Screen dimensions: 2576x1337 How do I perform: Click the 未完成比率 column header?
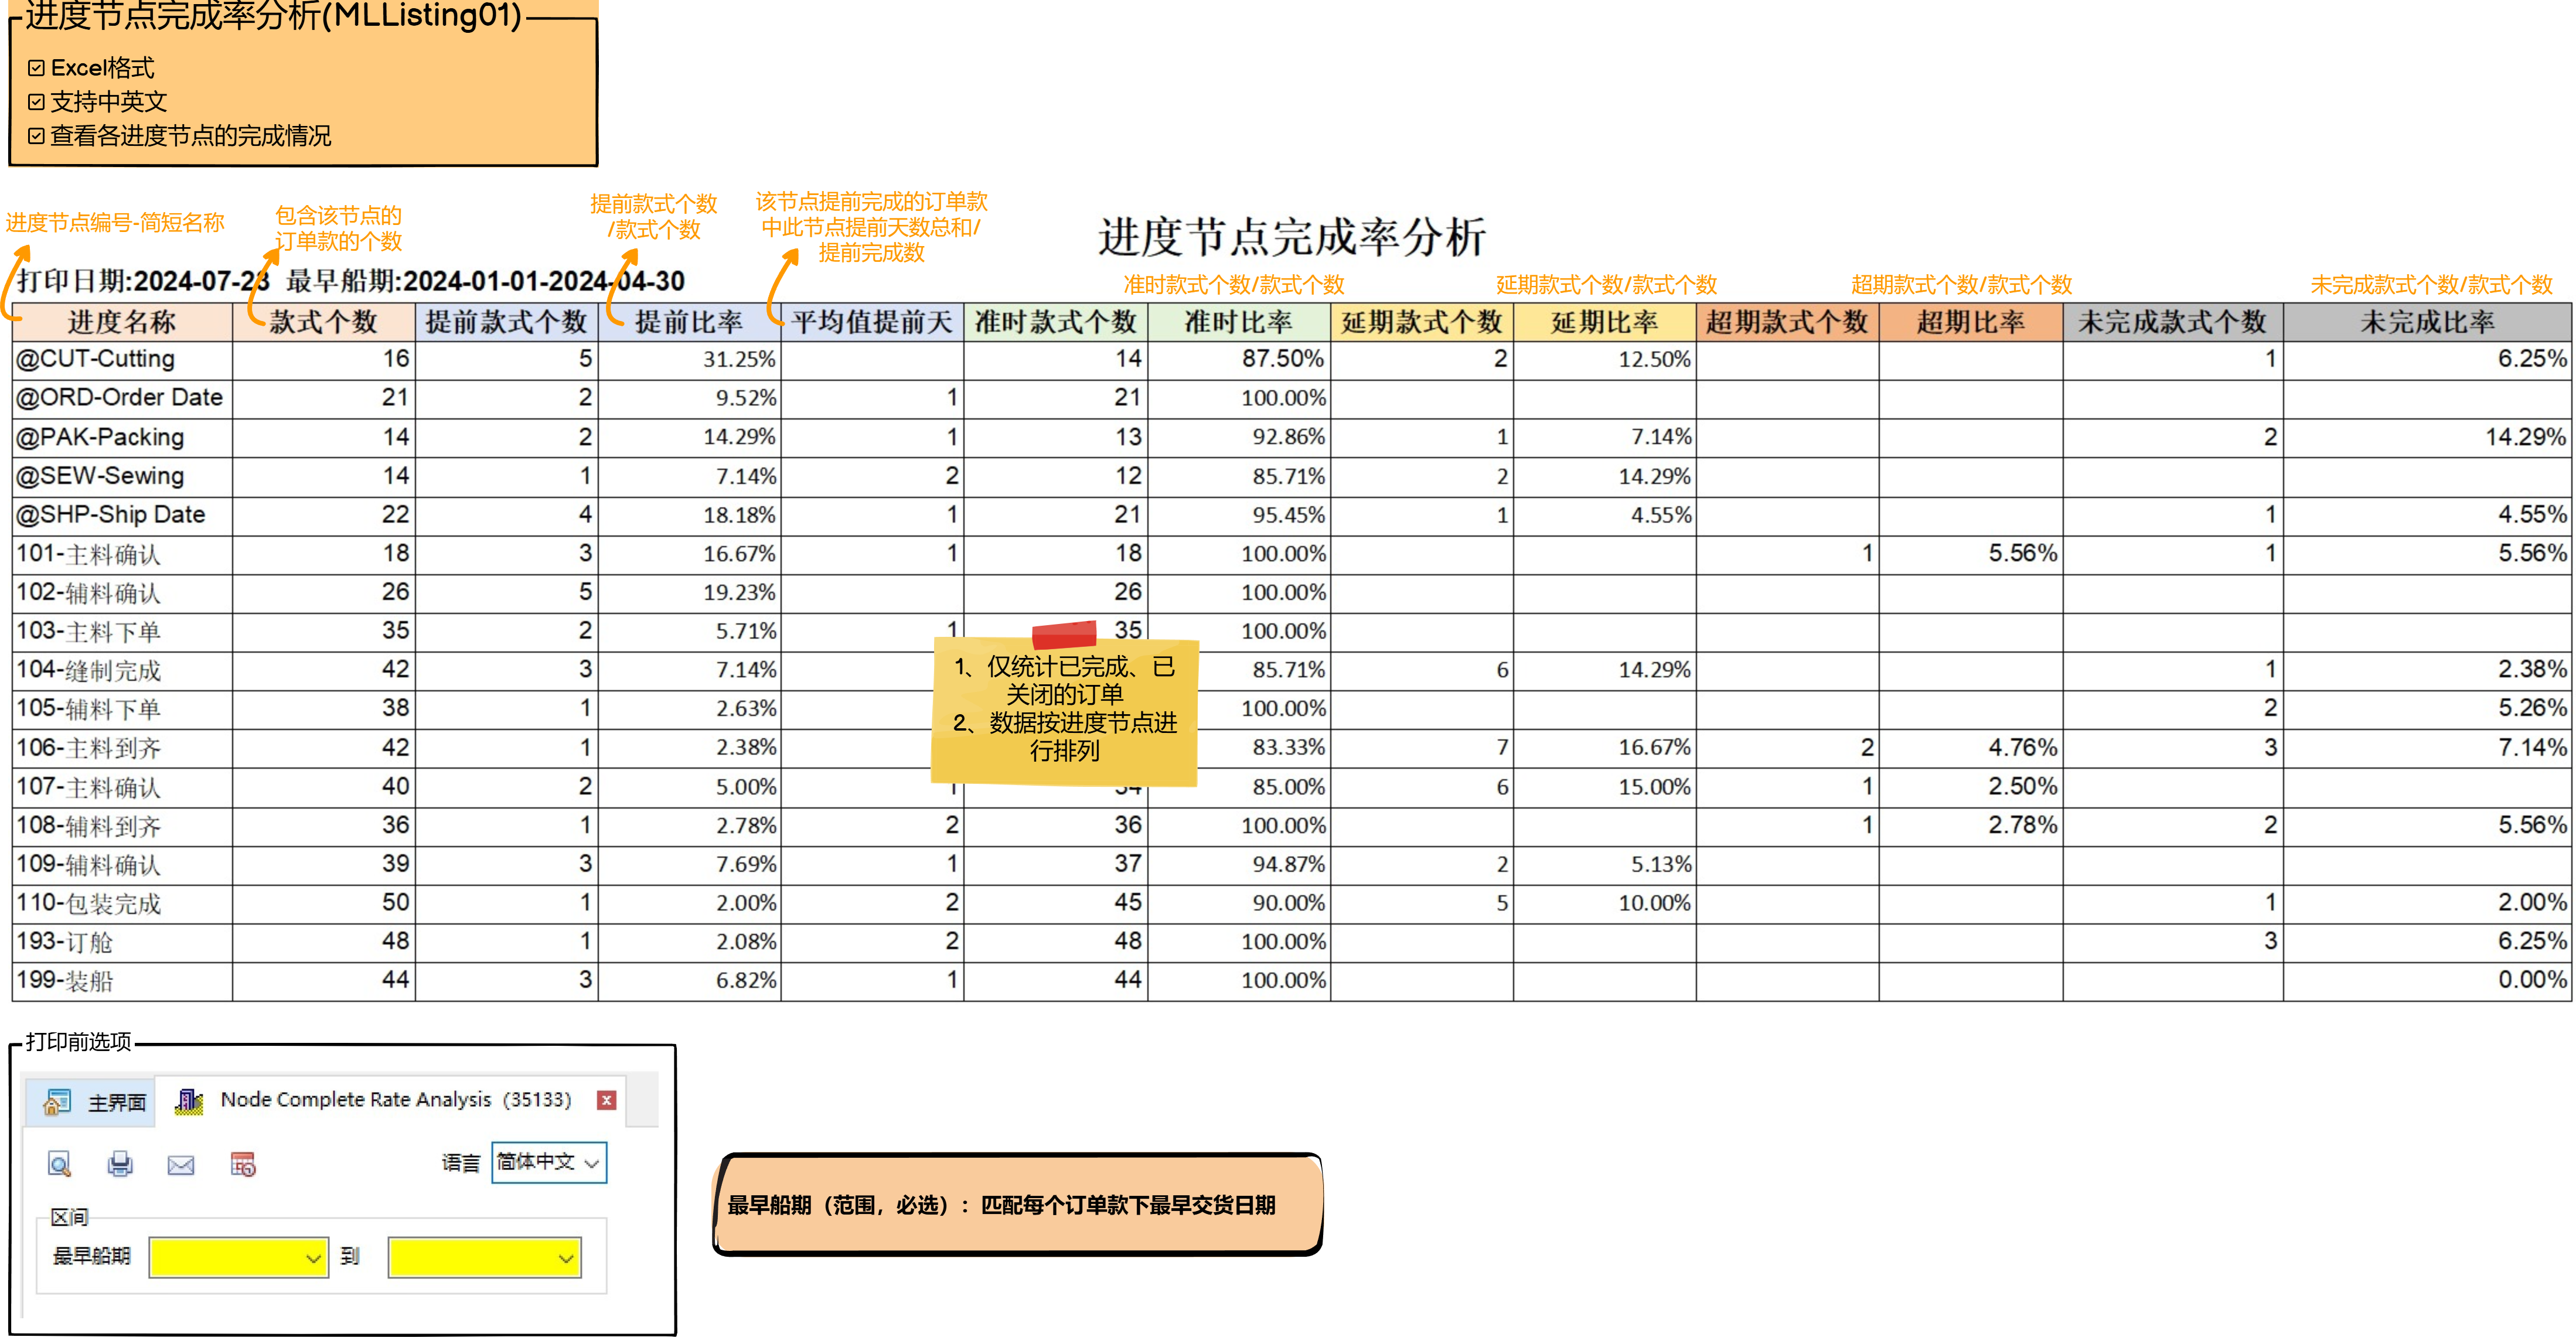tap(2428, 322)
